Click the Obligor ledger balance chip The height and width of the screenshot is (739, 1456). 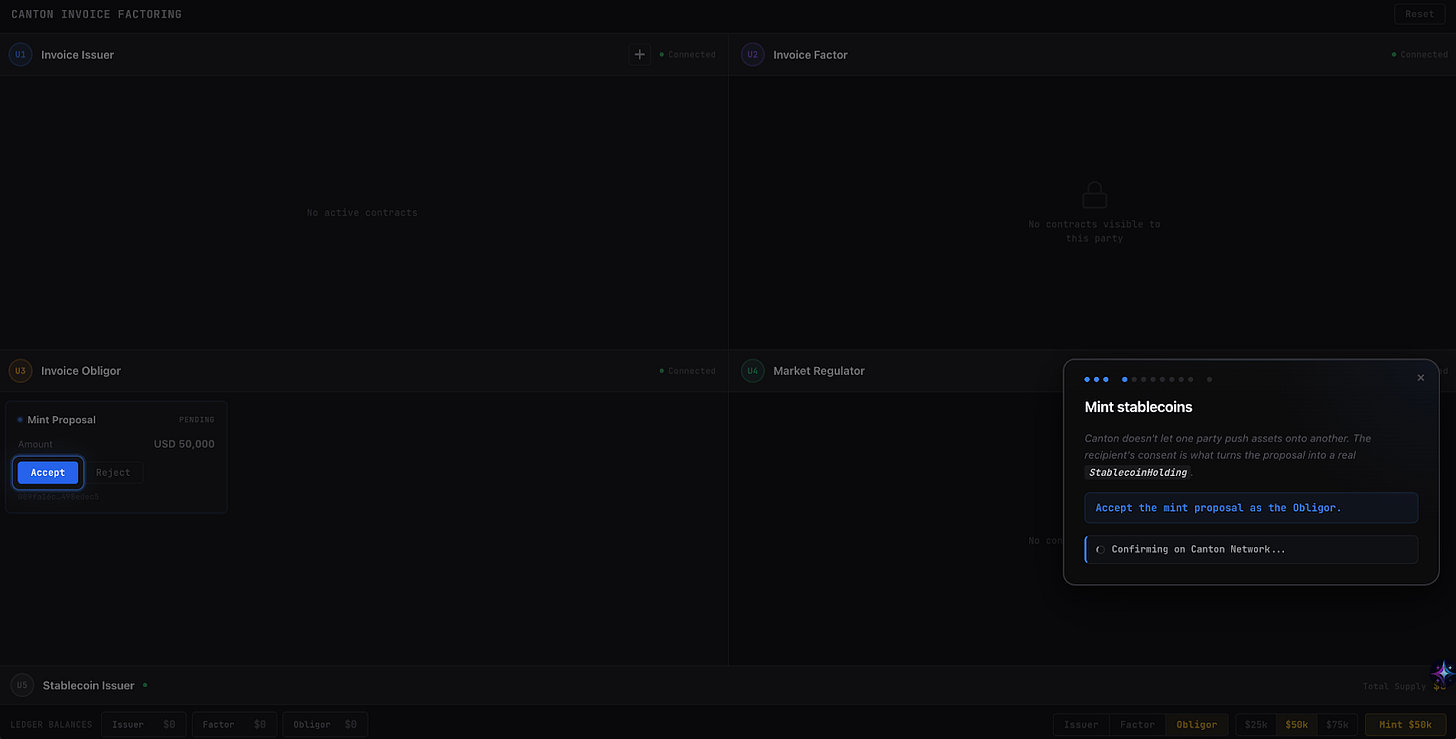(326, 724)
